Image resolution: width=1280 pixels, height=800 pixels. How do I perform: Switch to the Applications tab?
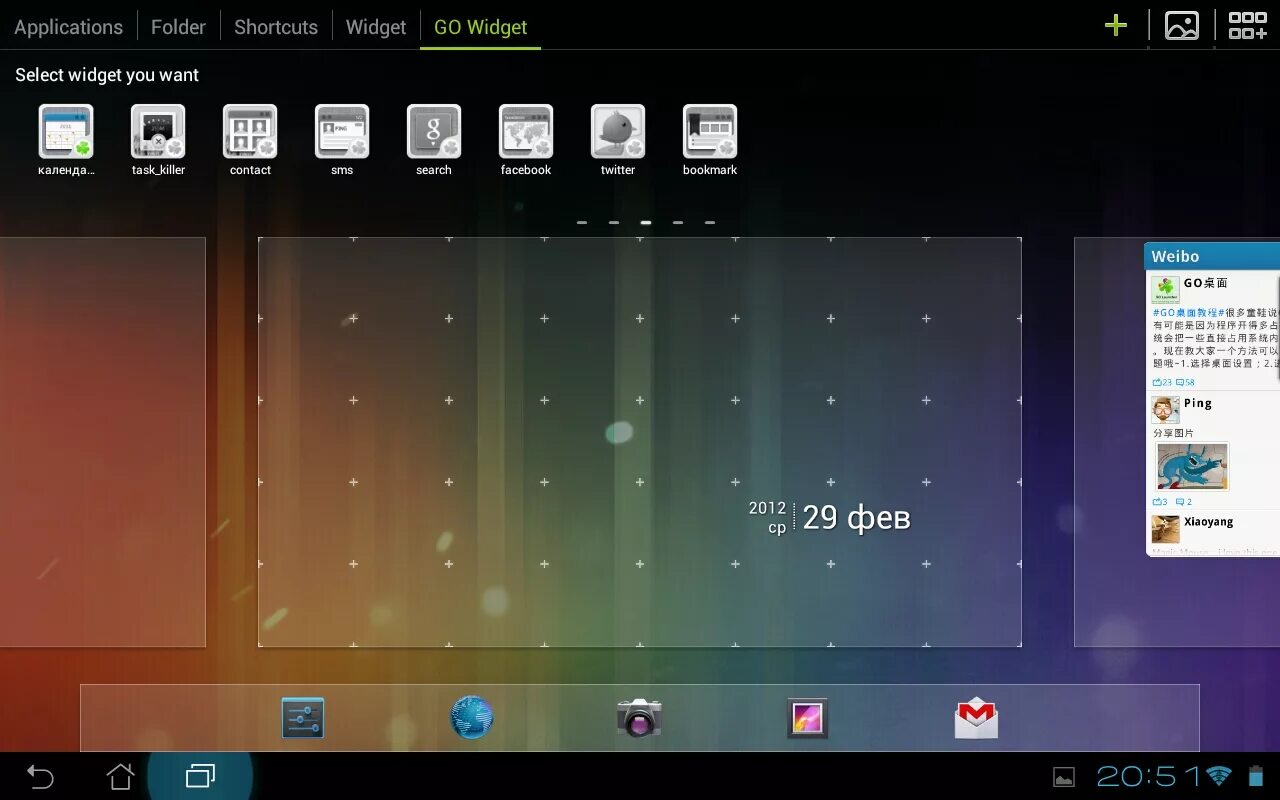pyautogui.click(x=68, y=27)
